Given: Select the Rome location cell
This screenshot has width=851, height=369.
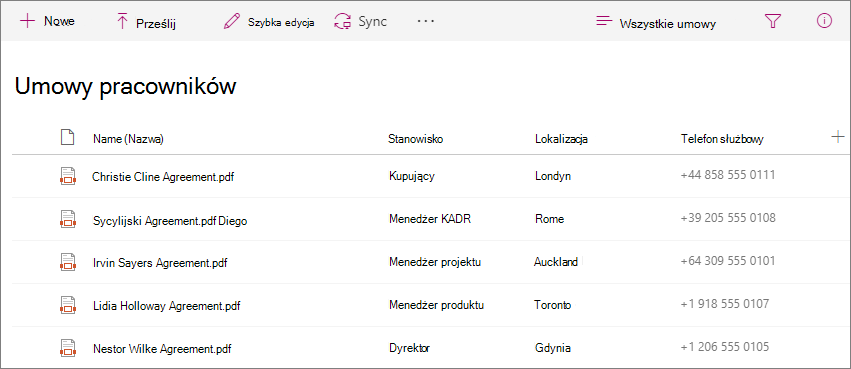Looking at the screenshot, I should [549, 219].
